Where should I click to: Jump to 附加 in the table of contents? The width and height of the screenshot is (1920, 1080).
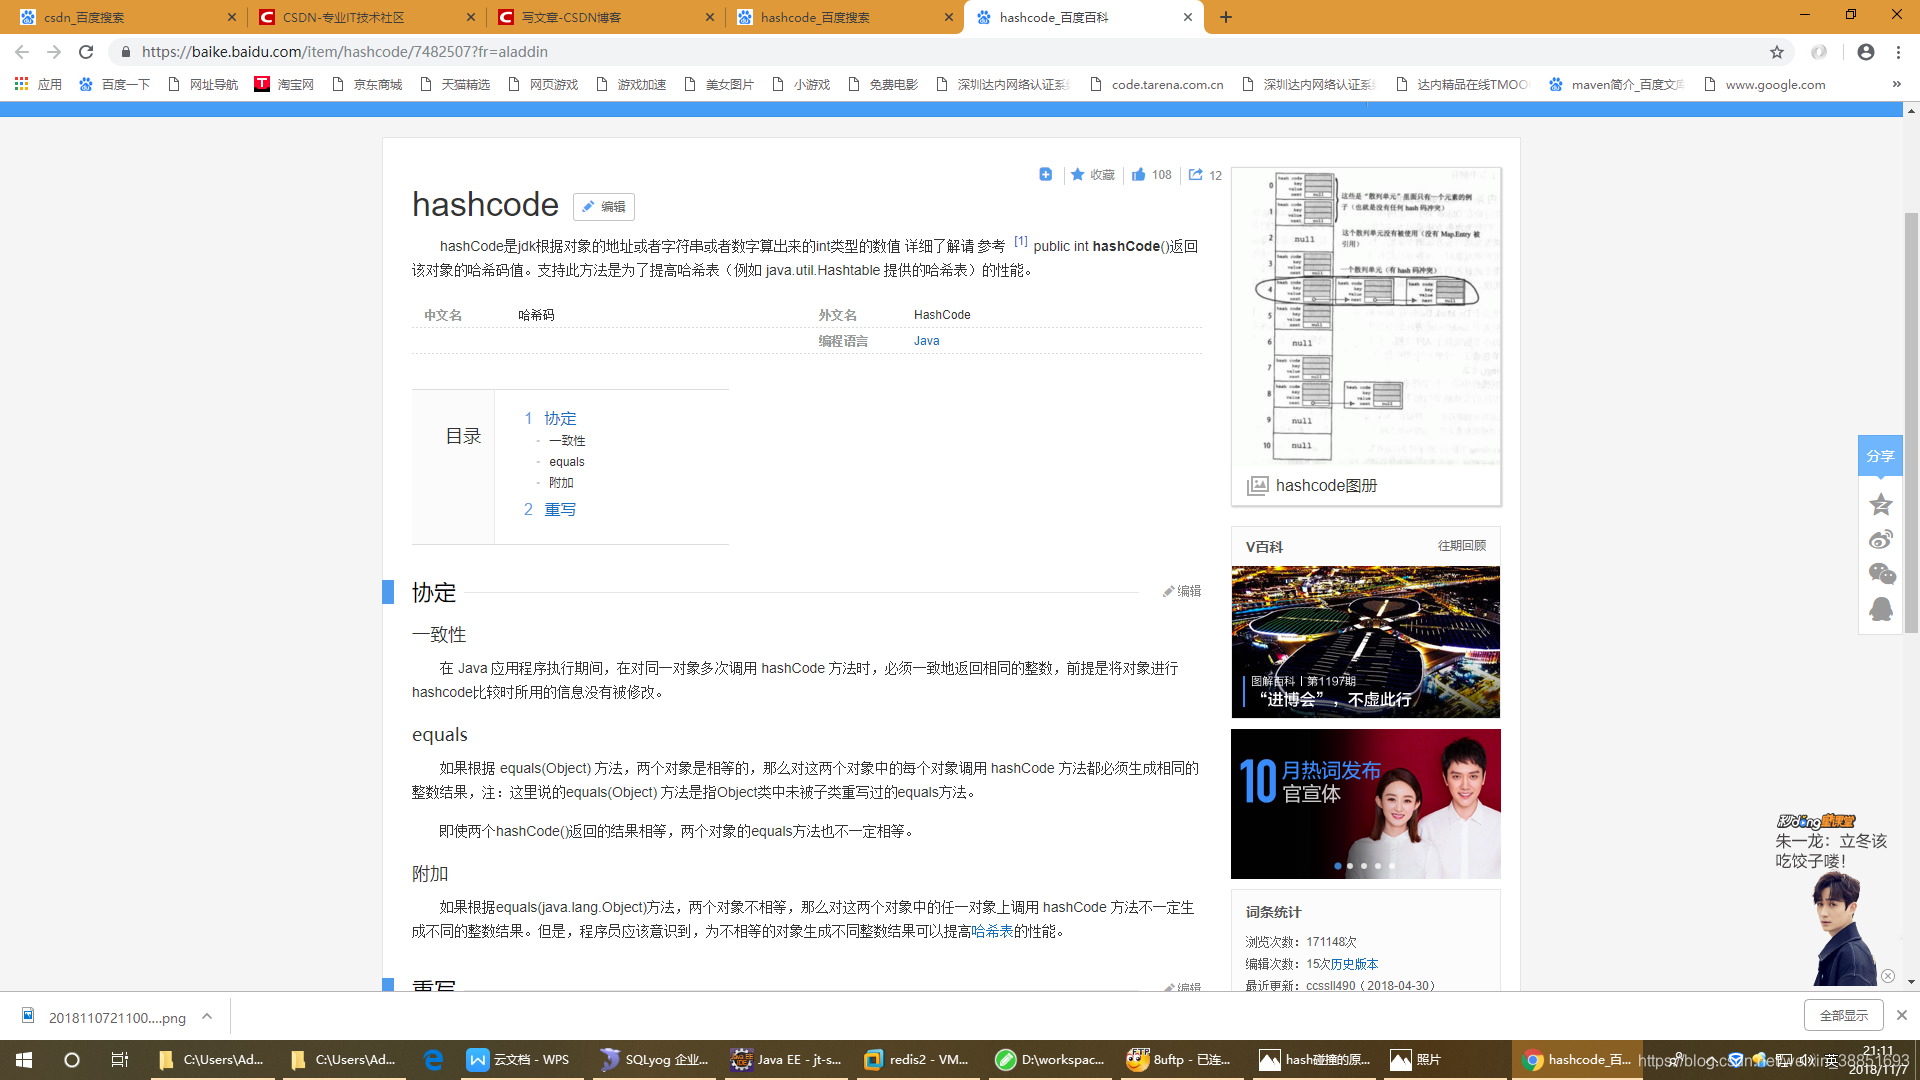click(561, 483)
